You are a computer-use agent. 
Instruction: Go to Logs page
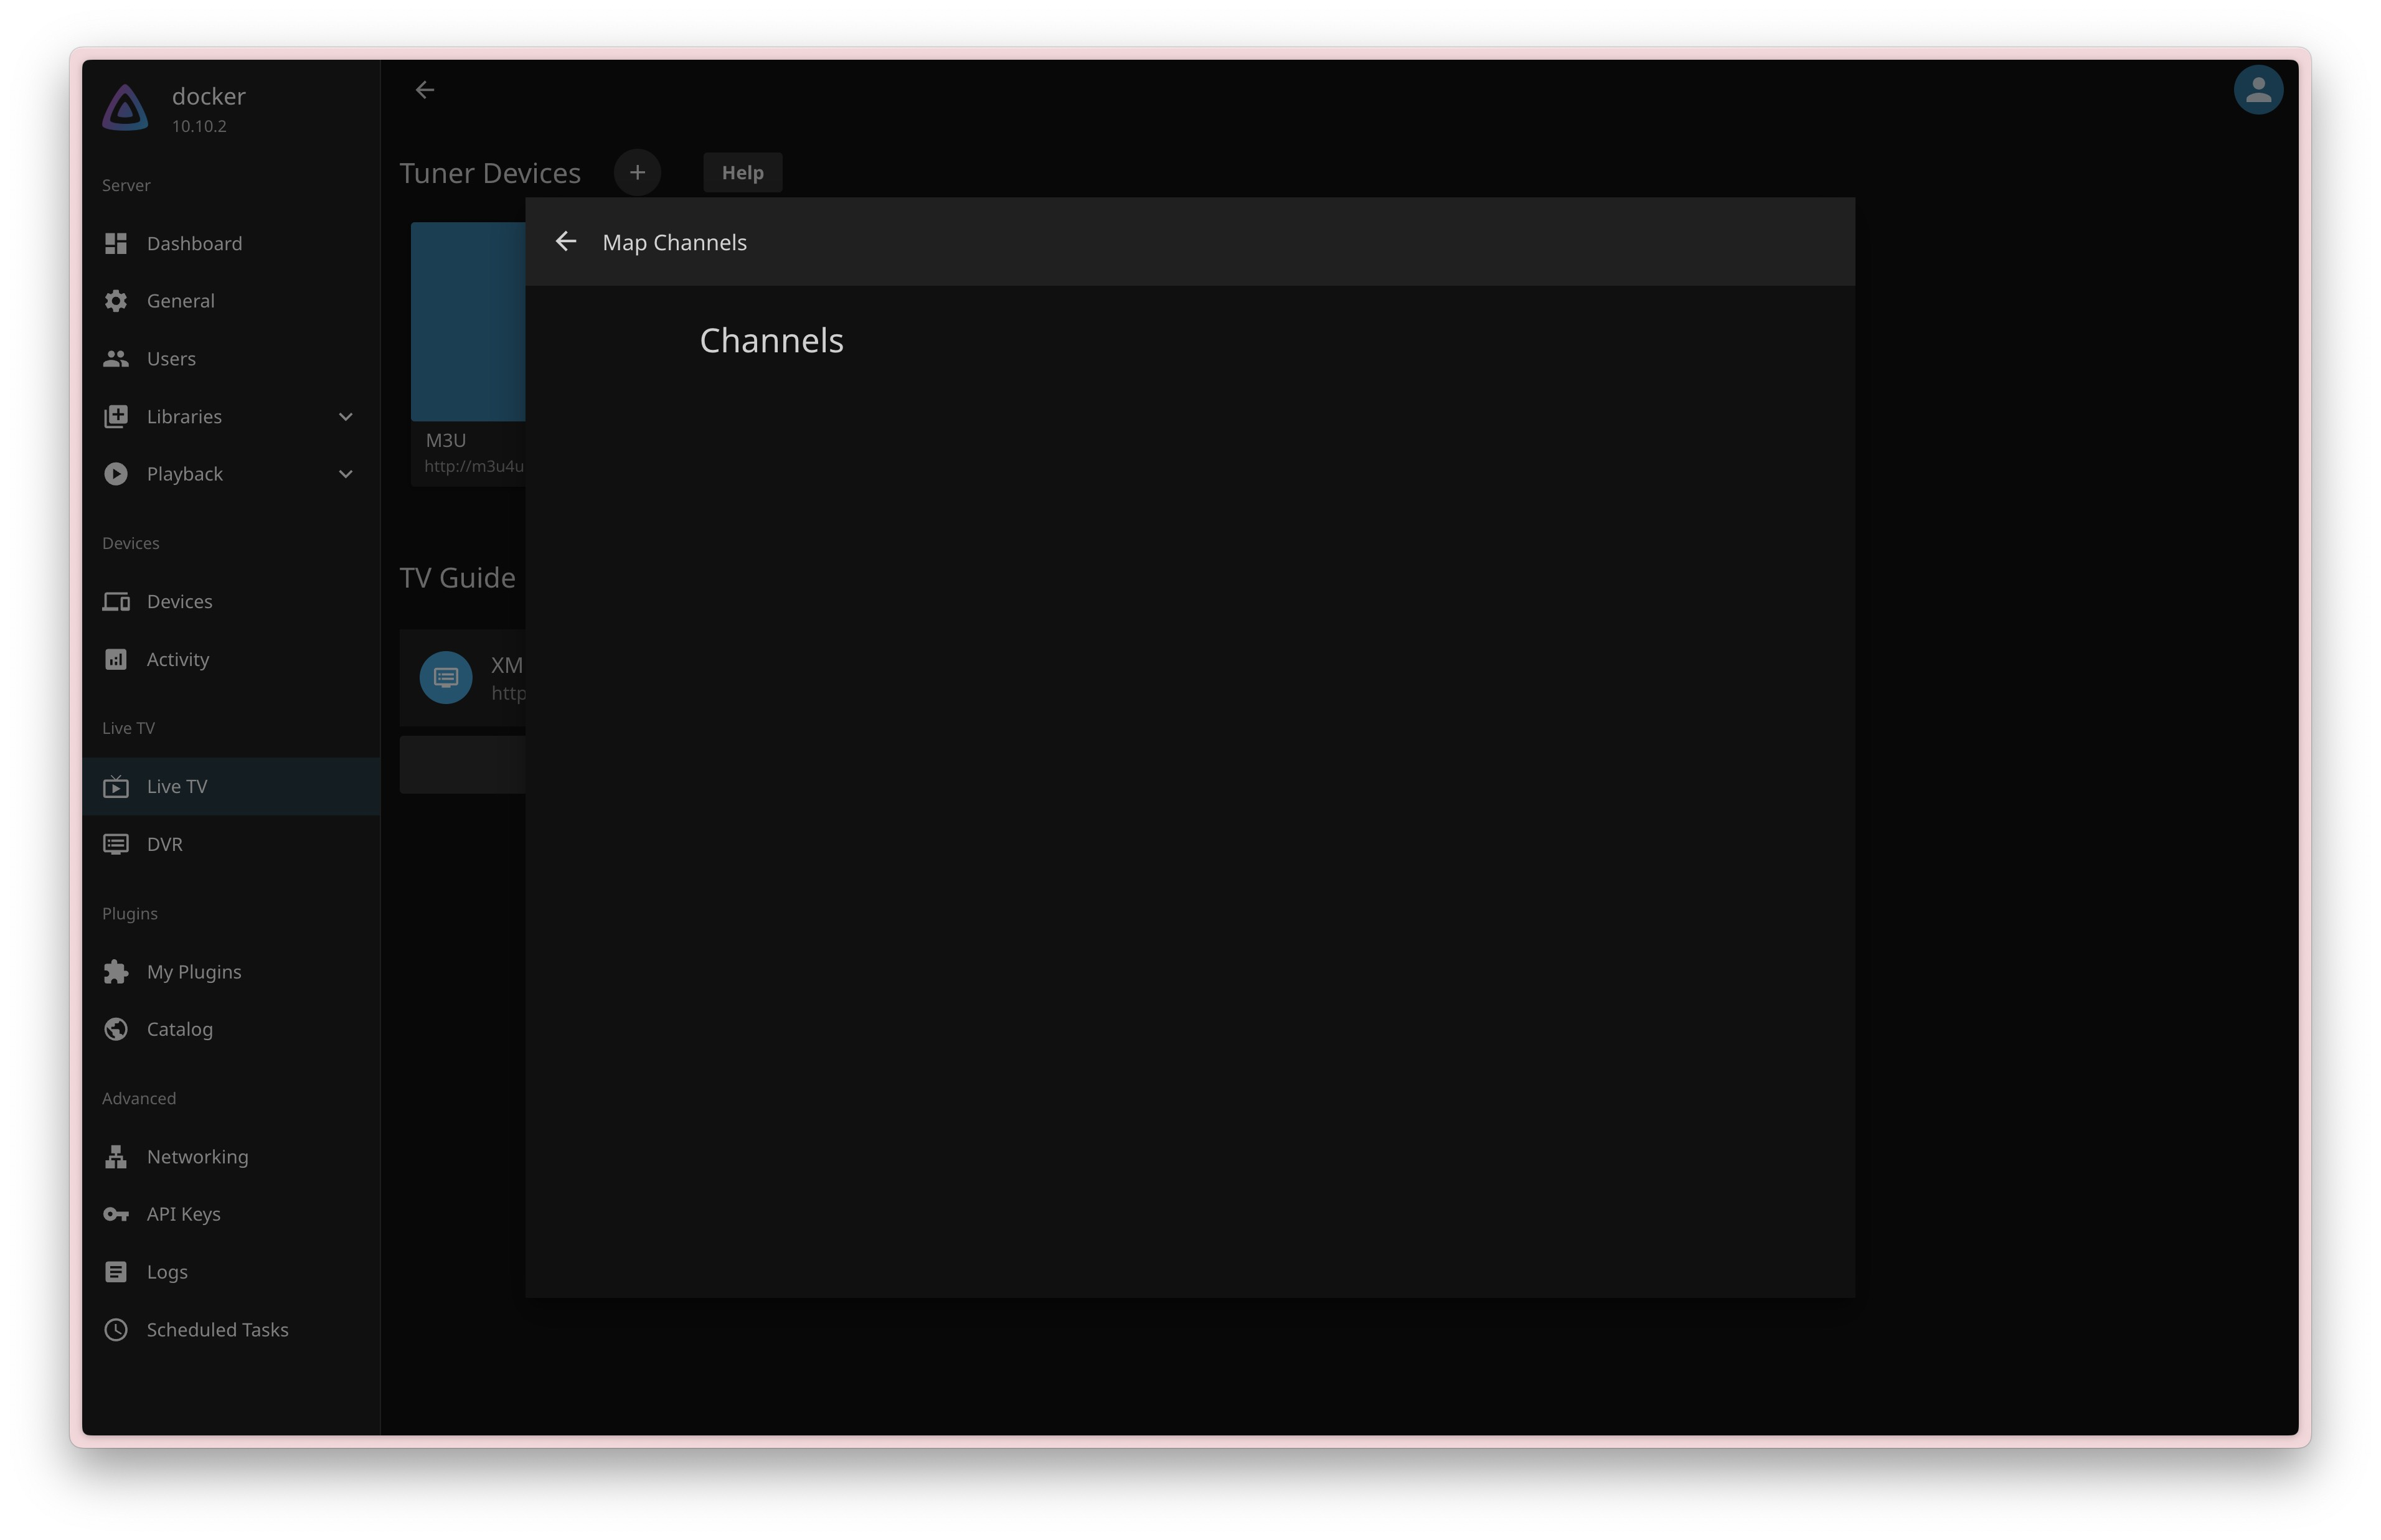[x=167, y=1272]
